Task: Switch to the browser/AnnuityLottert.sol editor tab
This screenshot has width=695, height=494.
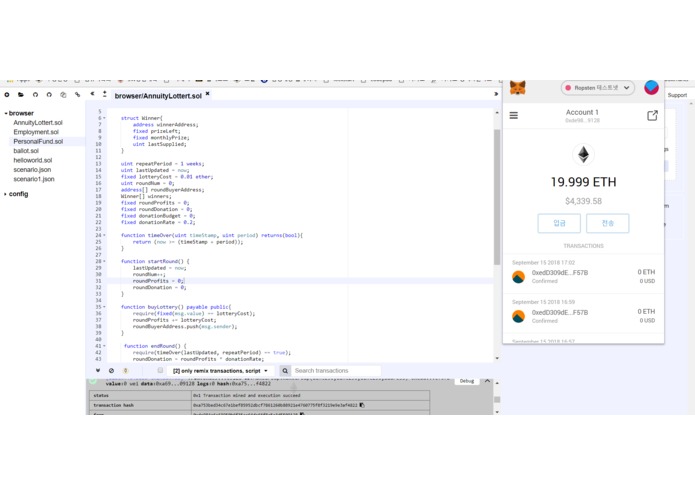Action: (158, 96)
